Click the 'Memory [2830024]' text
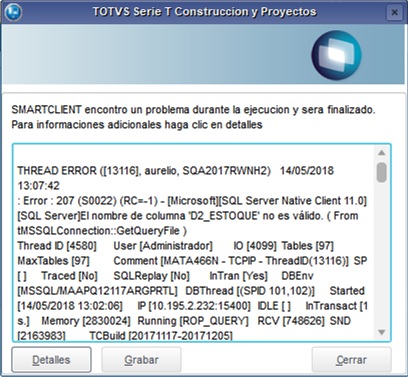The image size is (408, 377). tap(86, 321)
